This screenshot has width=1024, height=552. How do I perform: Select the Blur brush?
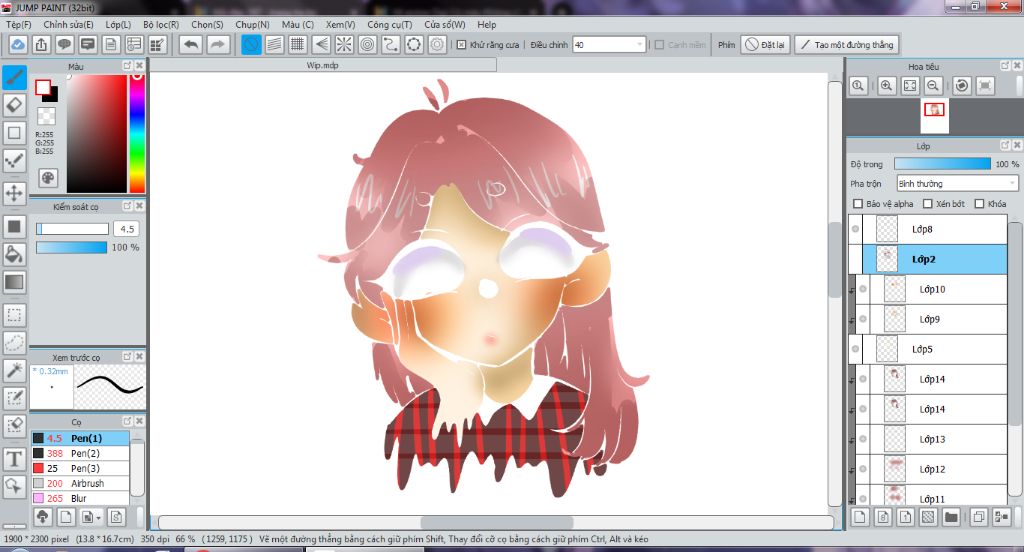point(80,498)
